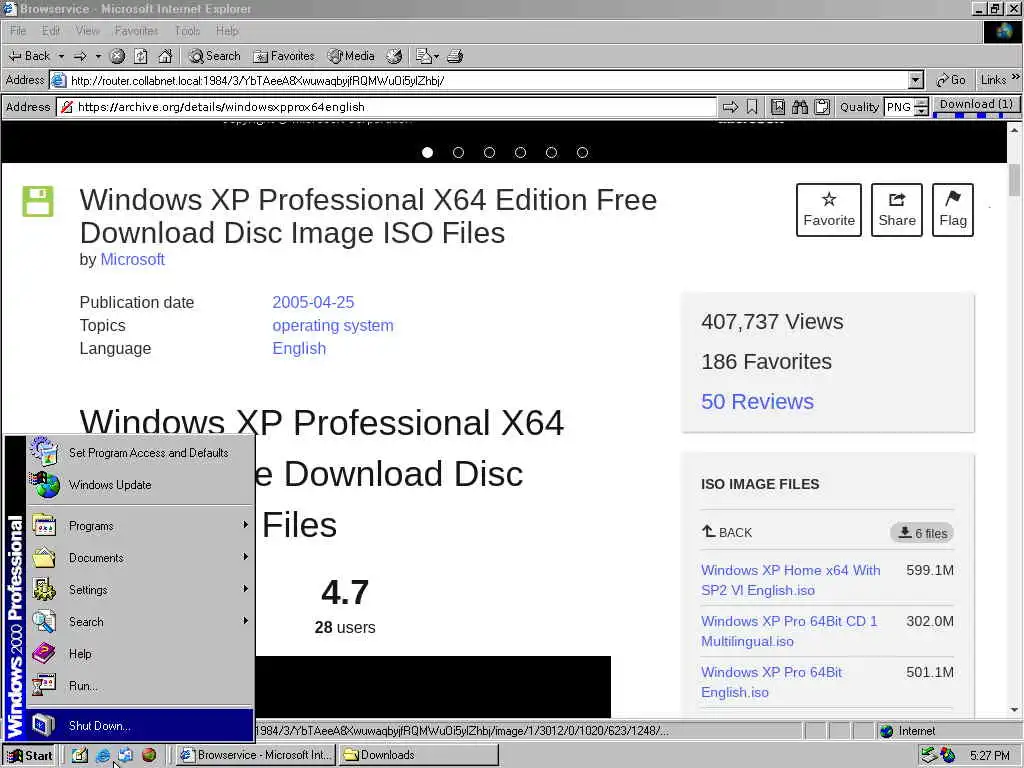Click the Download (1) button
Image resolution: width=1024 pixels, height=768 pixels.
[x=976, y=105]
